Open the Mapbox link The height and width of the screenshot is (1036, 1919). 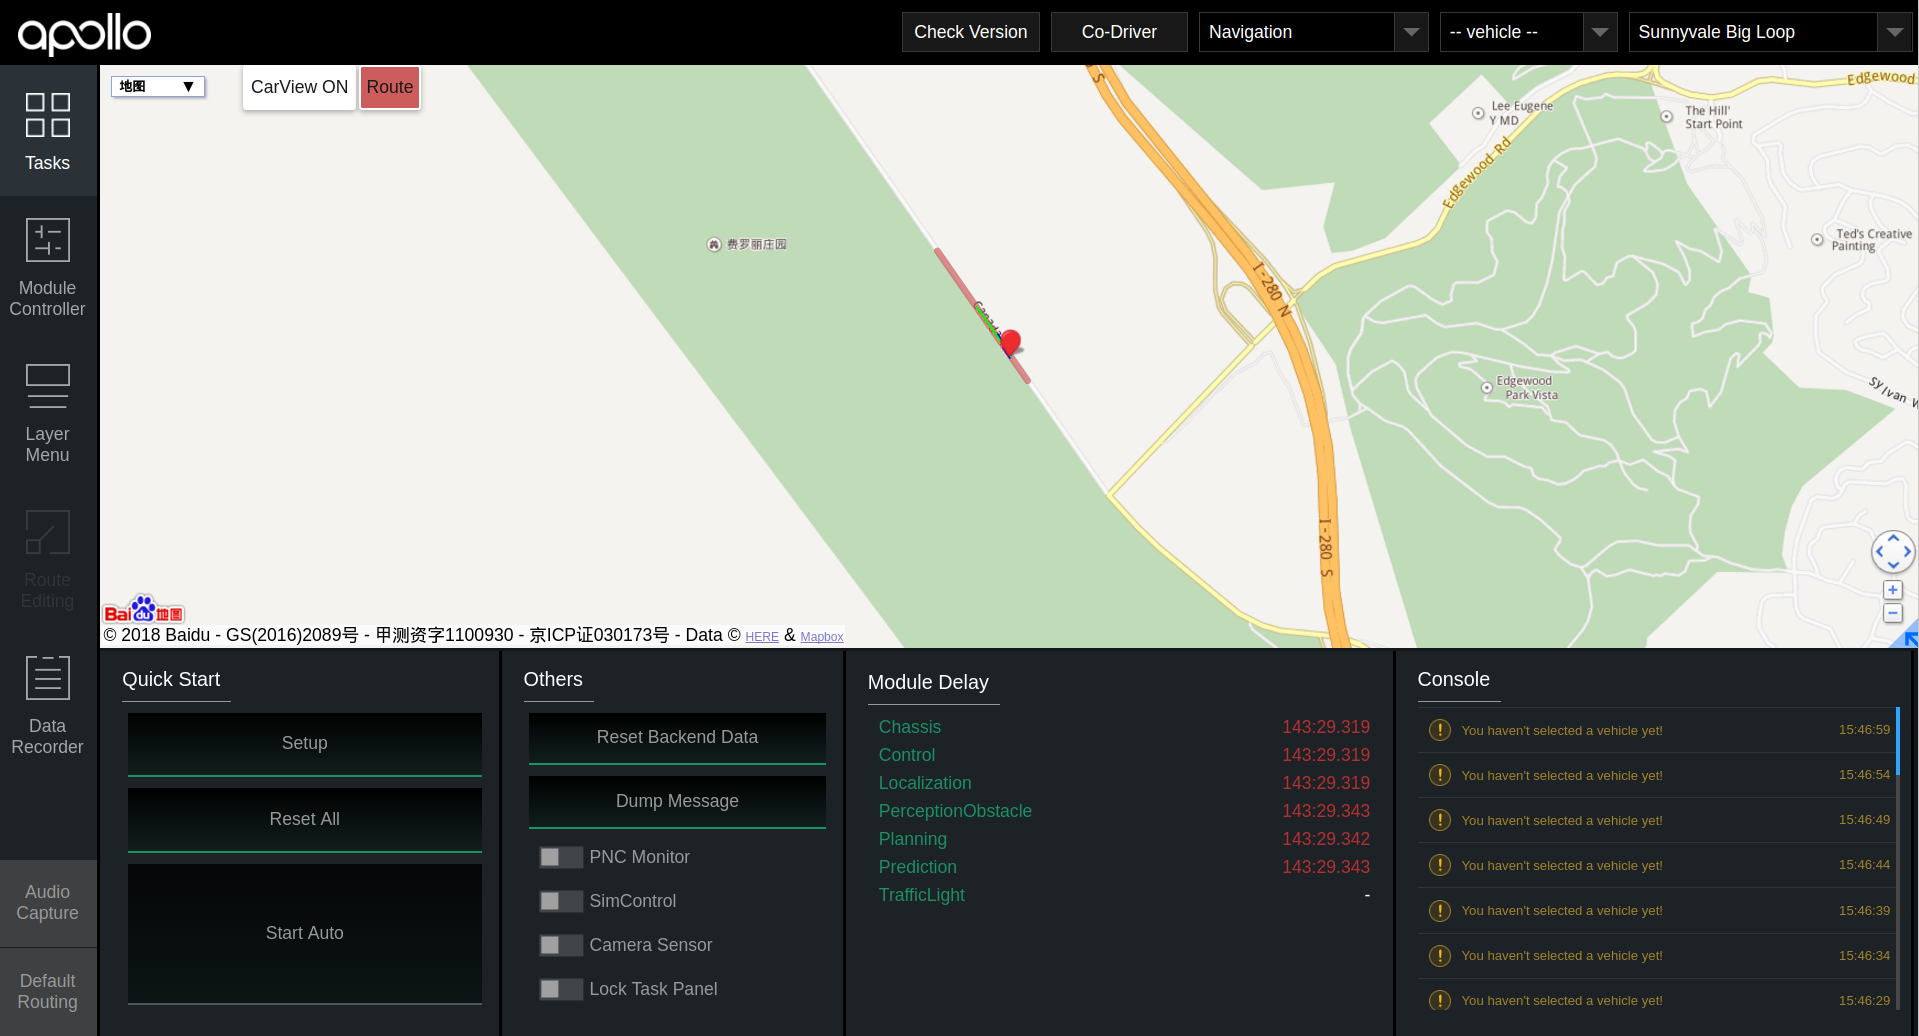point(822,636)
